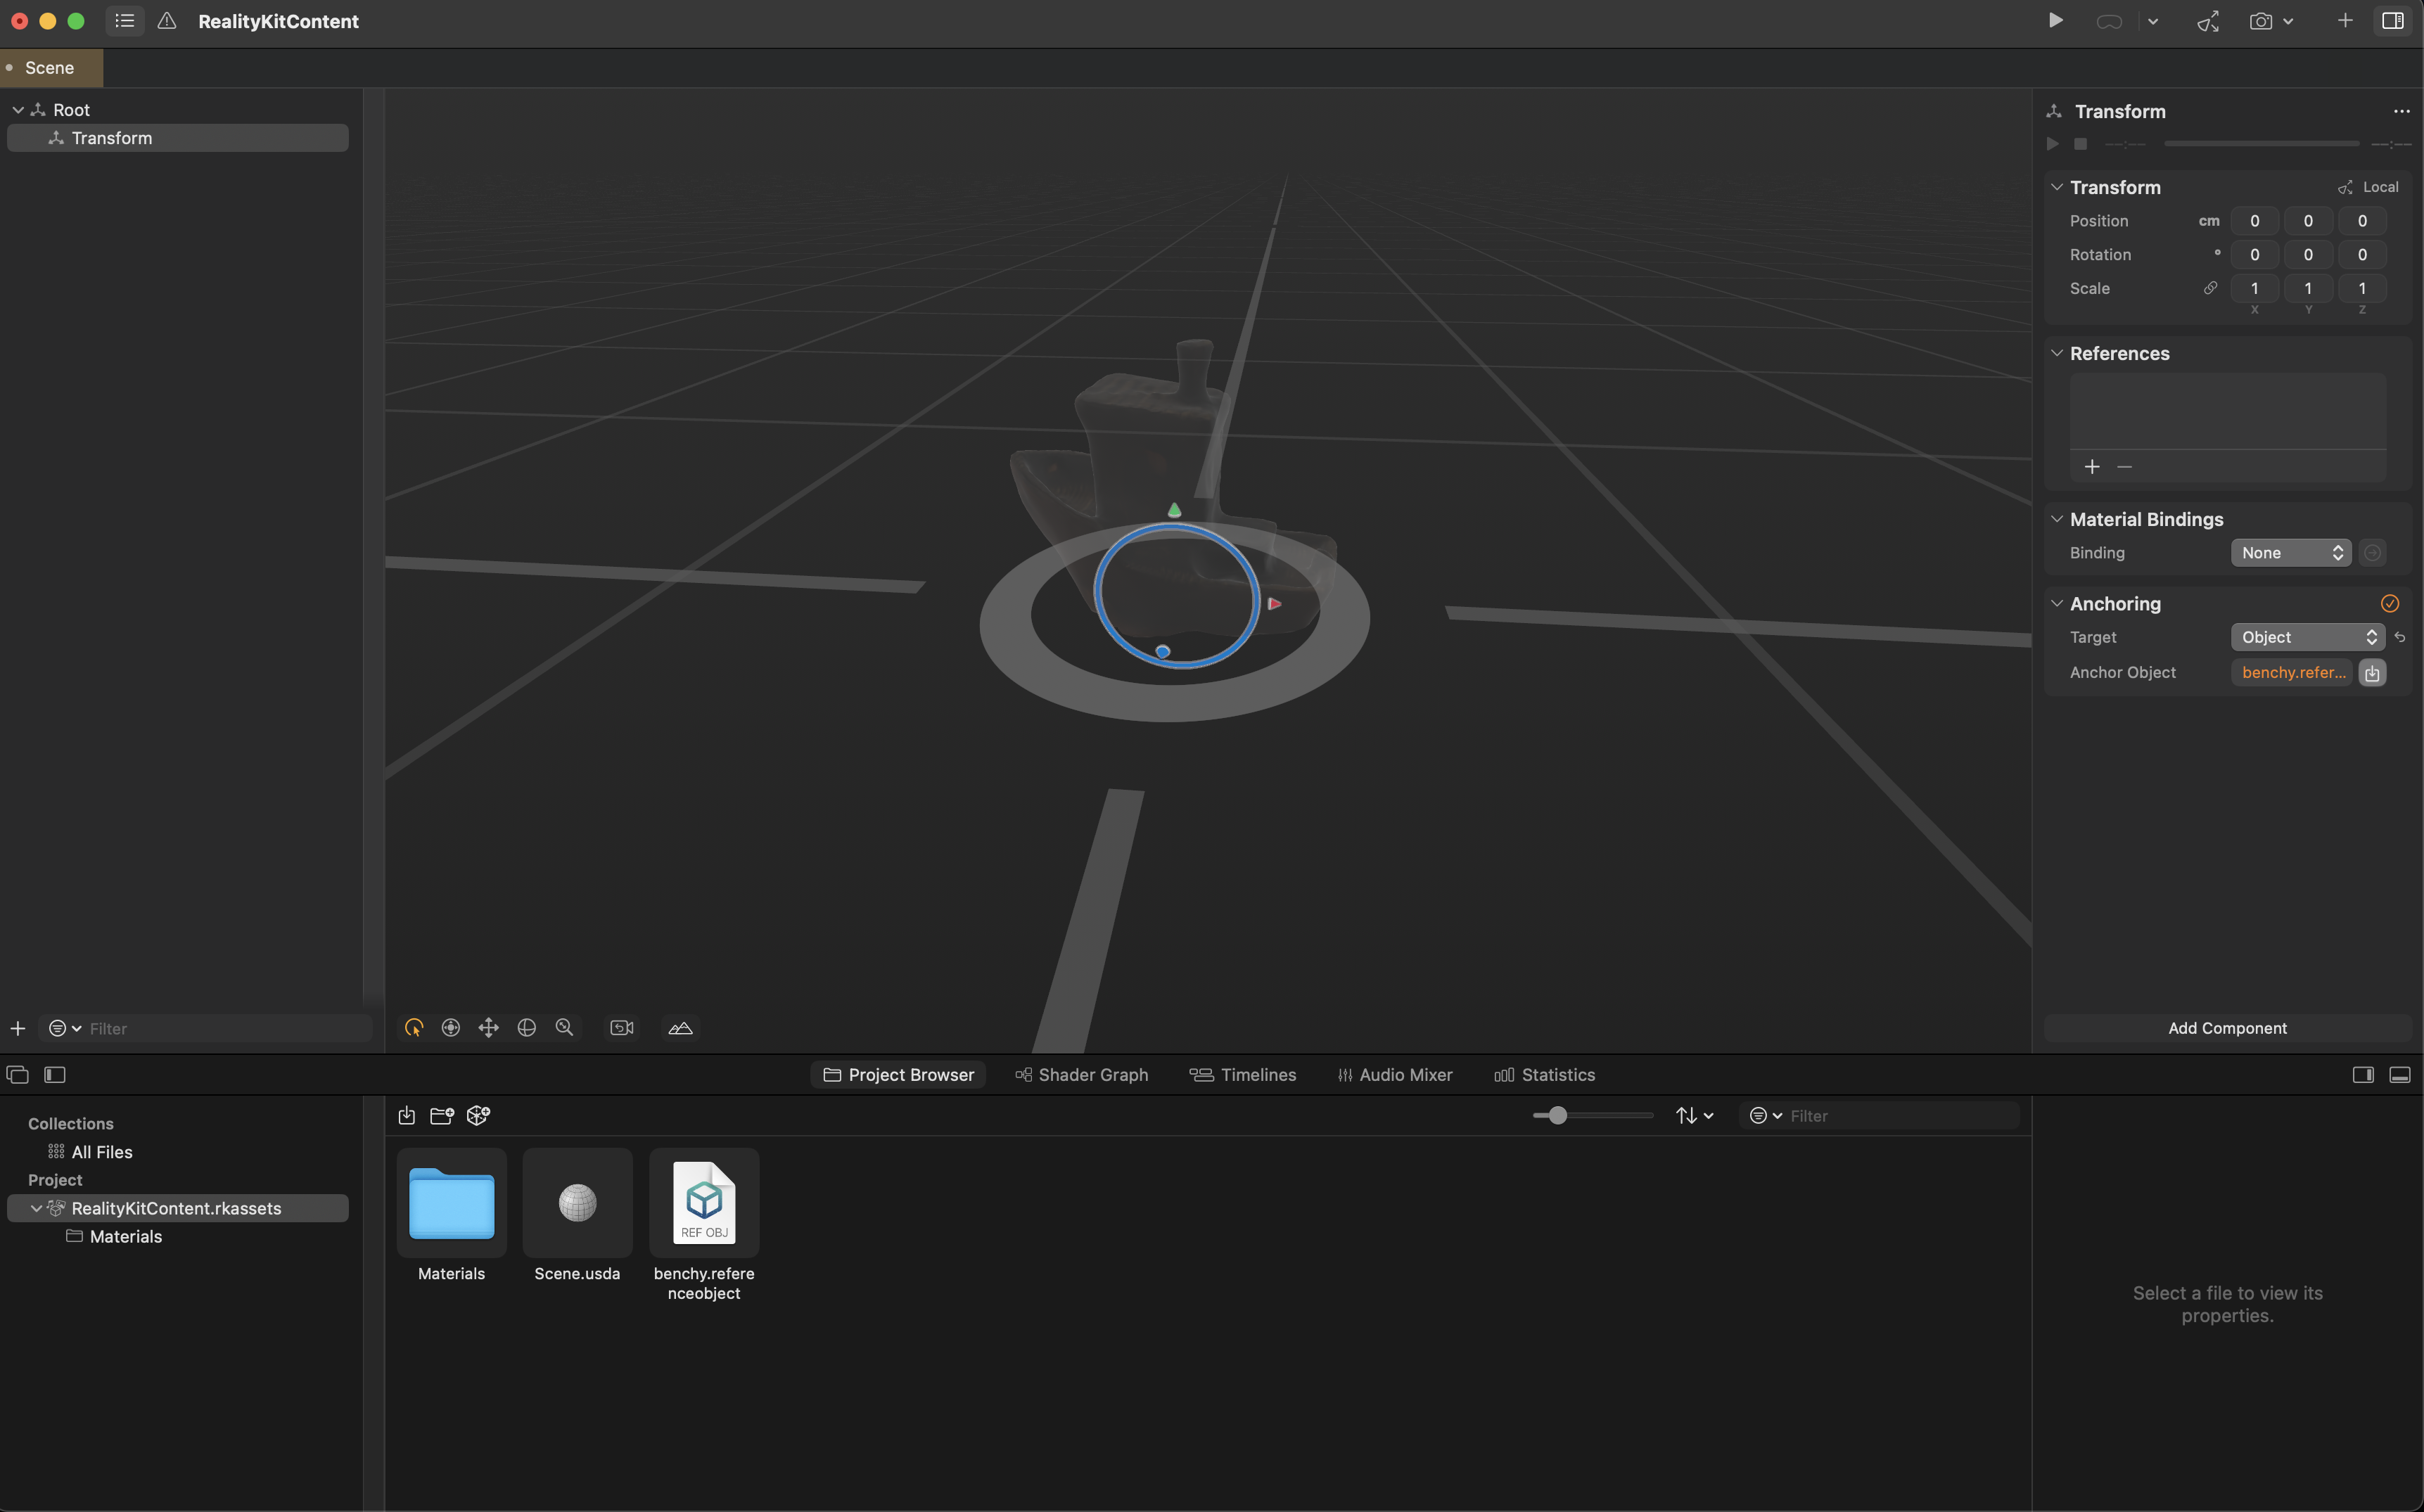
Task: Click the zoom magnifier viewport tool
Action: (564, 1028)
